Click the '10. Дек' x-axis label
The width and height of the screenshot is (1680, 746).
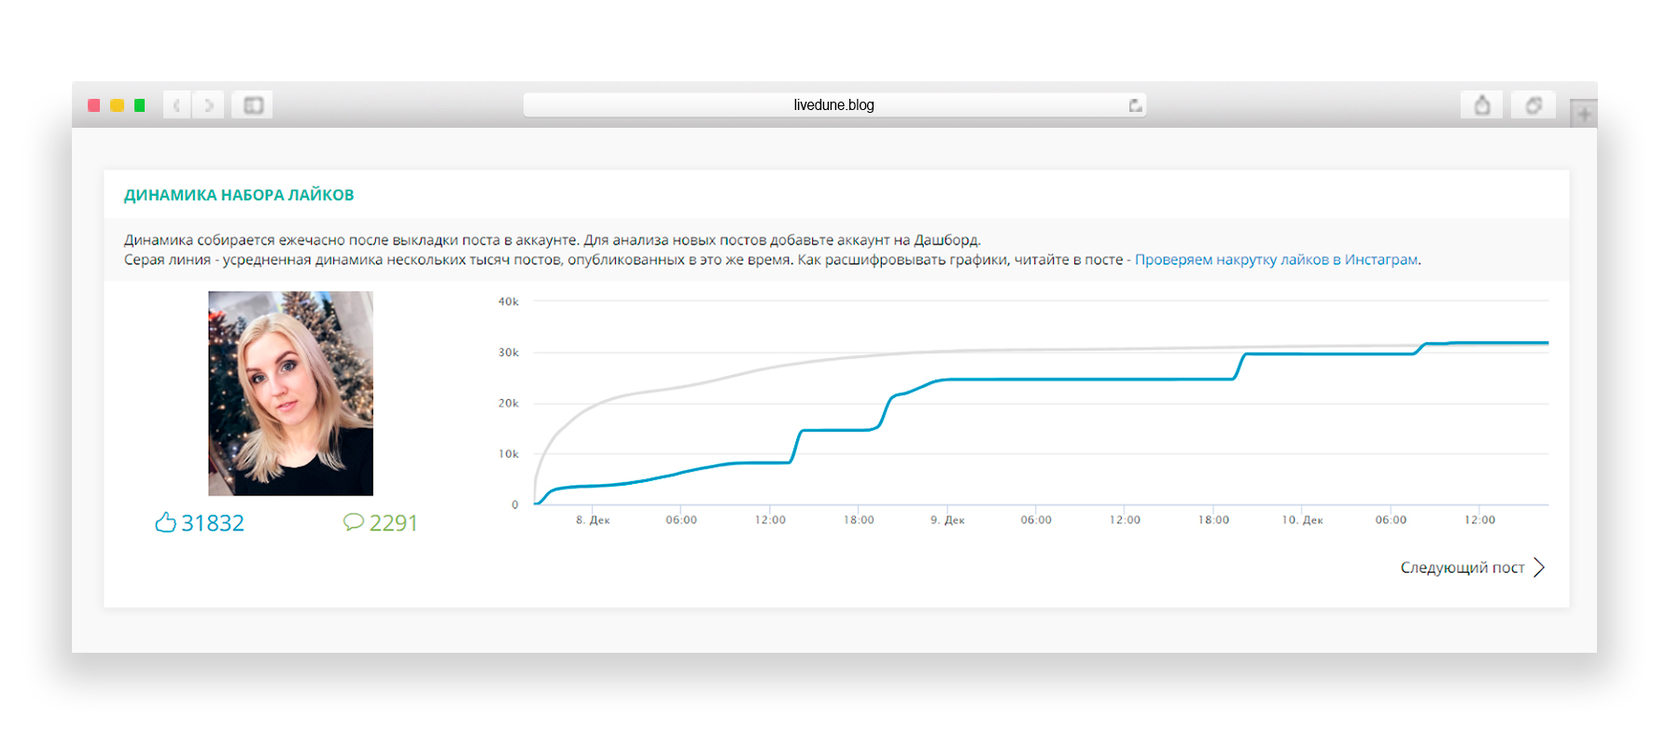click(x=1302, y=520)
